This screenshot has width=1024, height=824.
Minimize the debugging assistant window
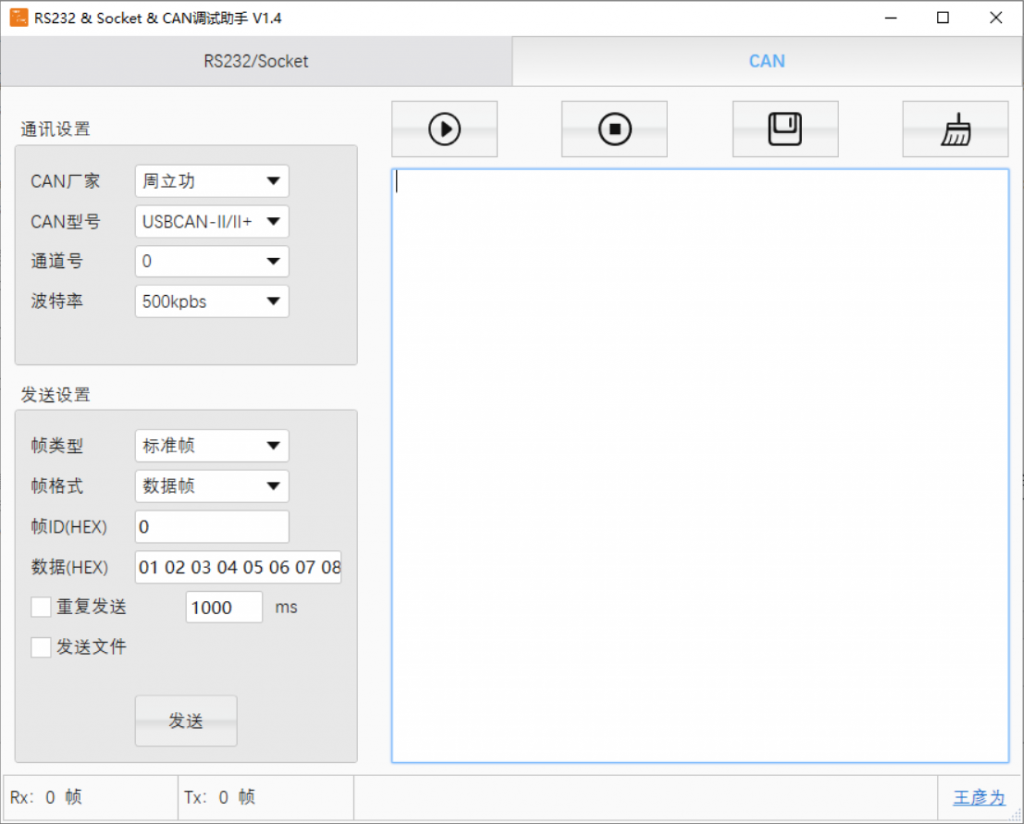click(891, 18)
